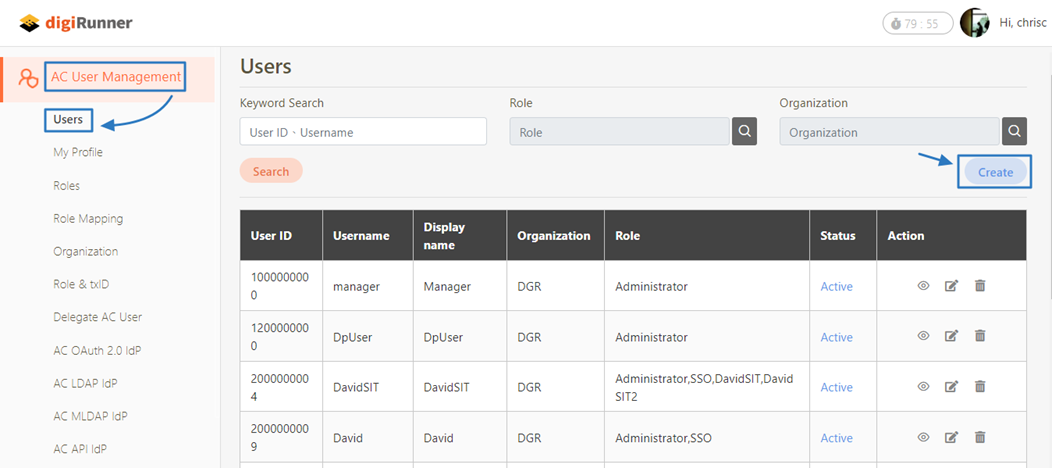Click the Keyword Search input field
The height and width of the screenshot is (468, 1052).
click(363, 132)
